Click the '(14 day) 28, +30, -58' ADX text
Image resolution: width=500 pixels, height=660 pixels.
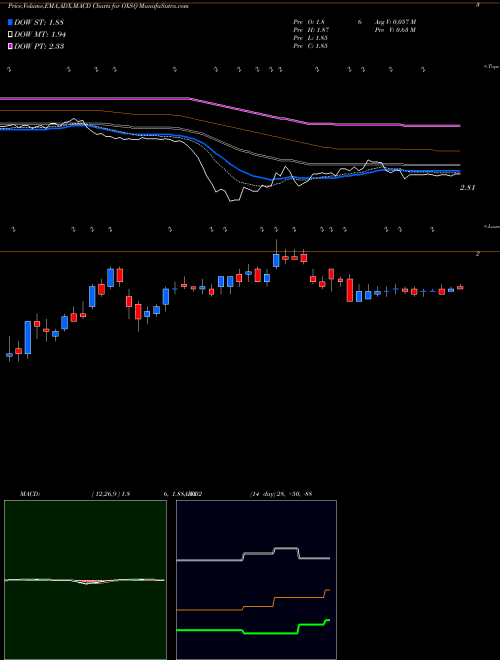(x=280, y=494)
